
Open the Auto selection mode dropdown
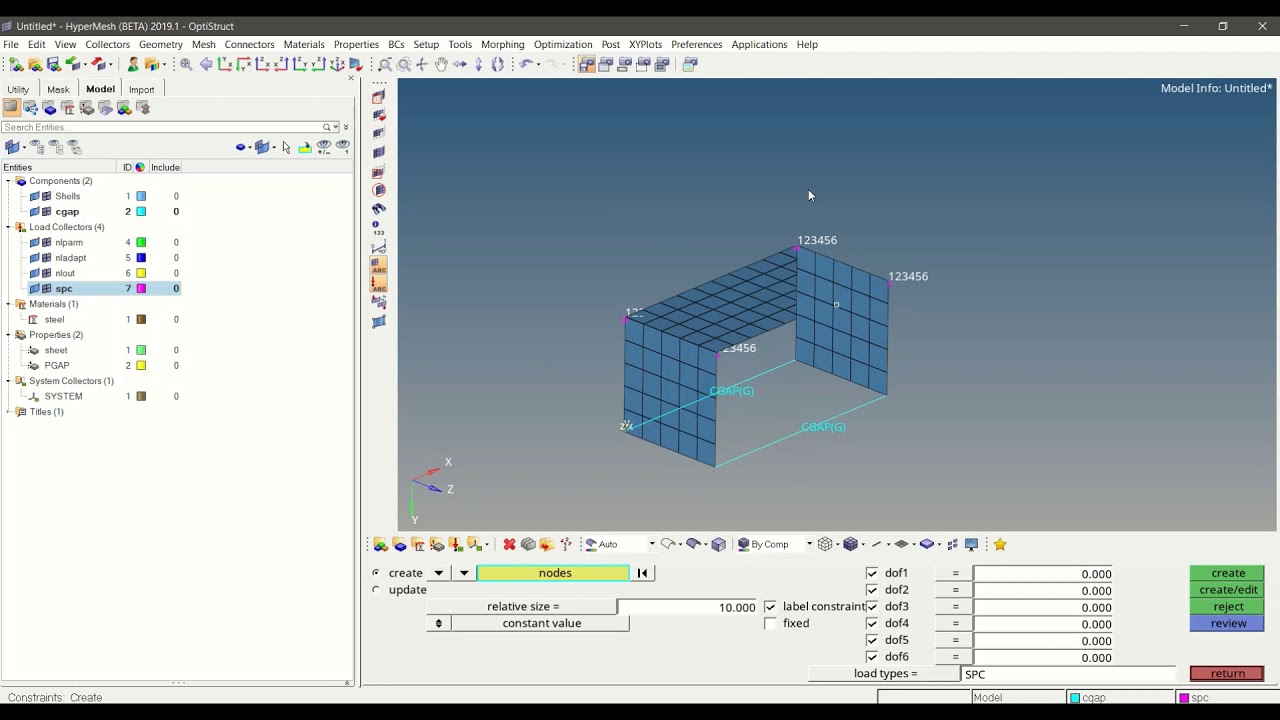(x=652, y=544)
